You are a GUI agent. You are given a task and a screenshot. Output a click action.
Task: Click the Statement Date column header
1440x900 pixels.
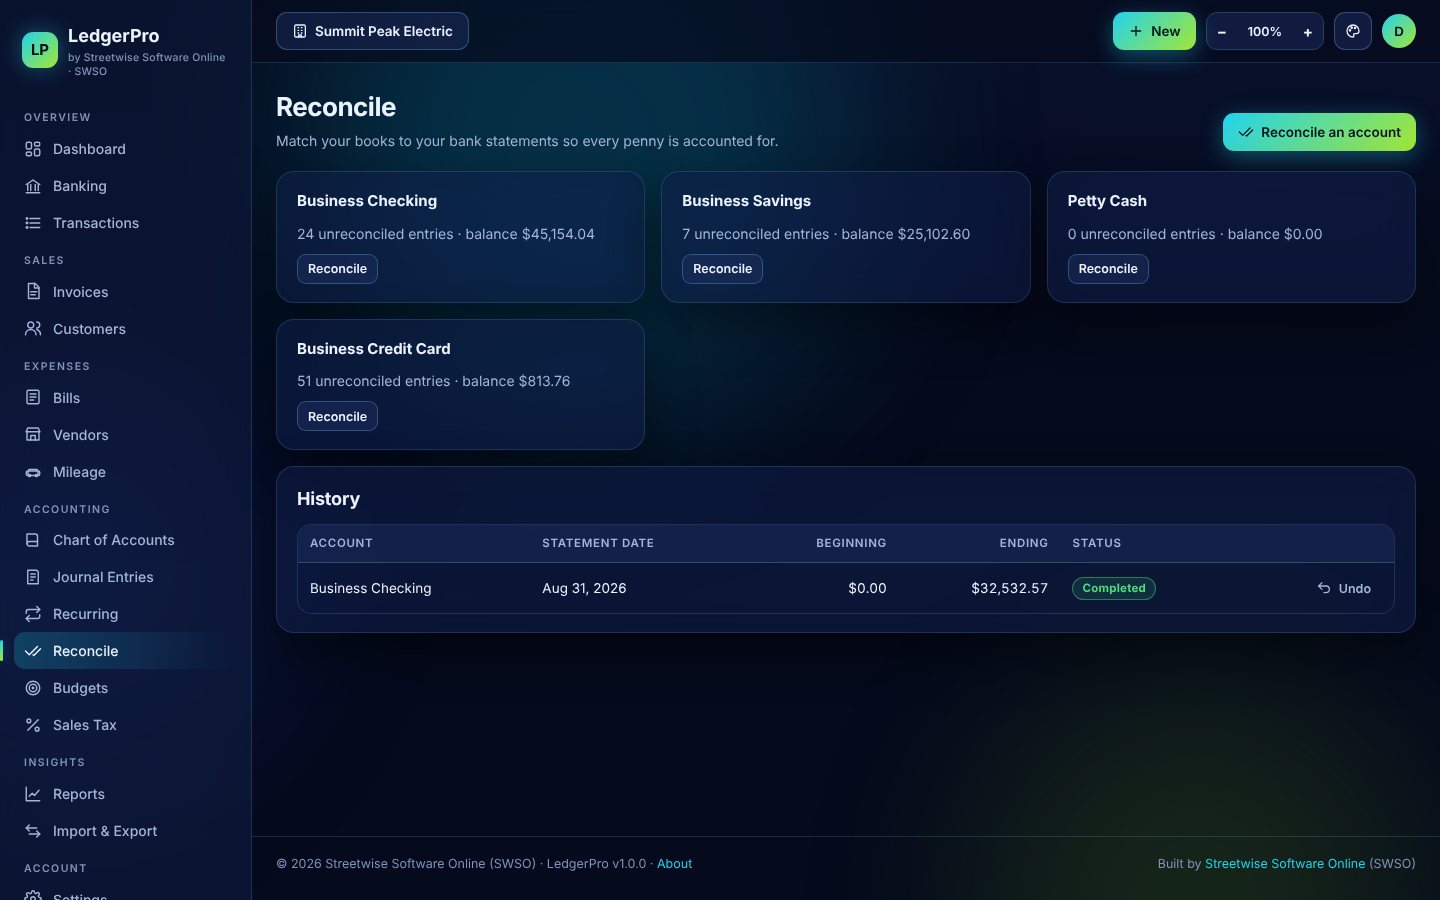click(598, 543)
